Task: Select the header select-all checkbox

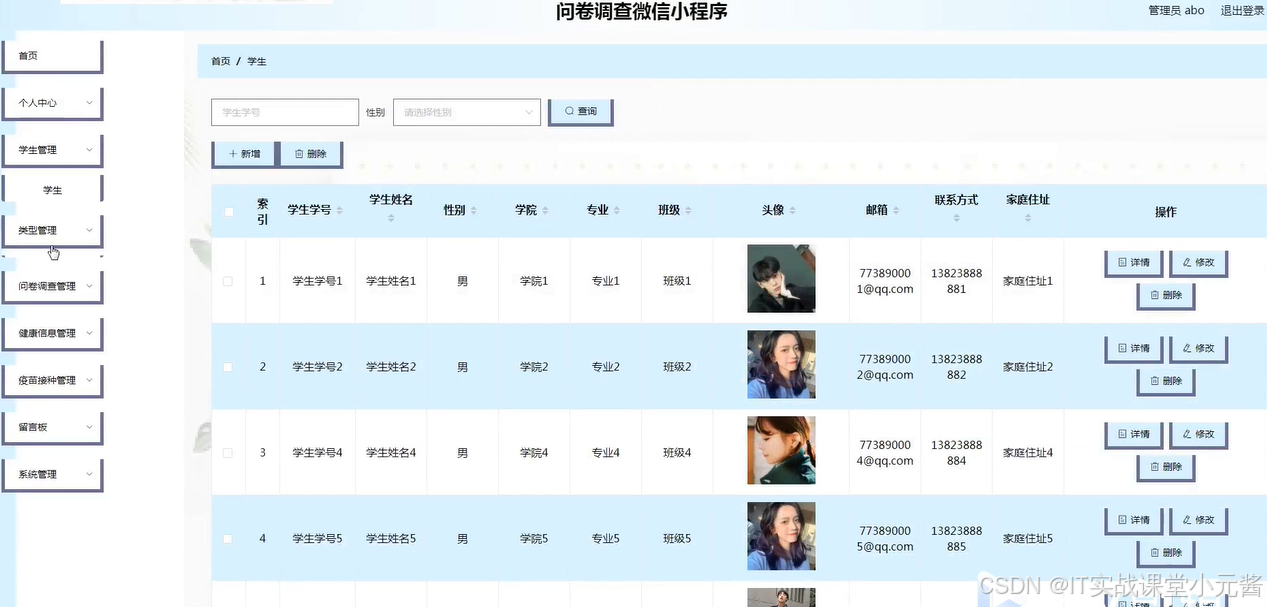Action: point(229,211)
